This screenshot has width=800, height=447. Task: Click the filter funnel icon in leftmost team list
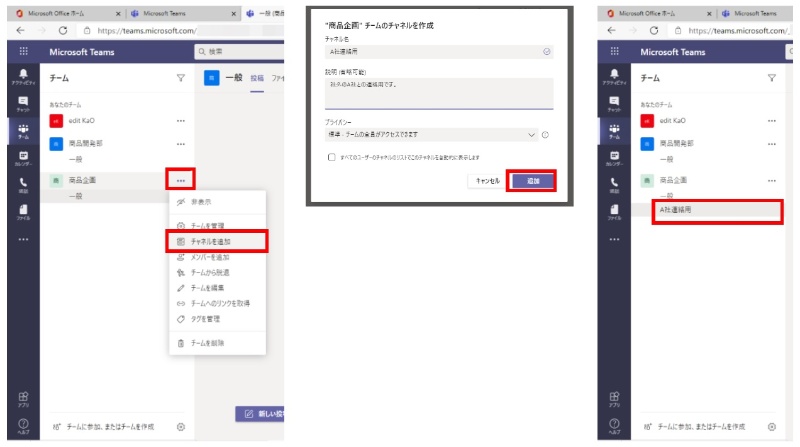pyautogui.click(x=181, y=77)
